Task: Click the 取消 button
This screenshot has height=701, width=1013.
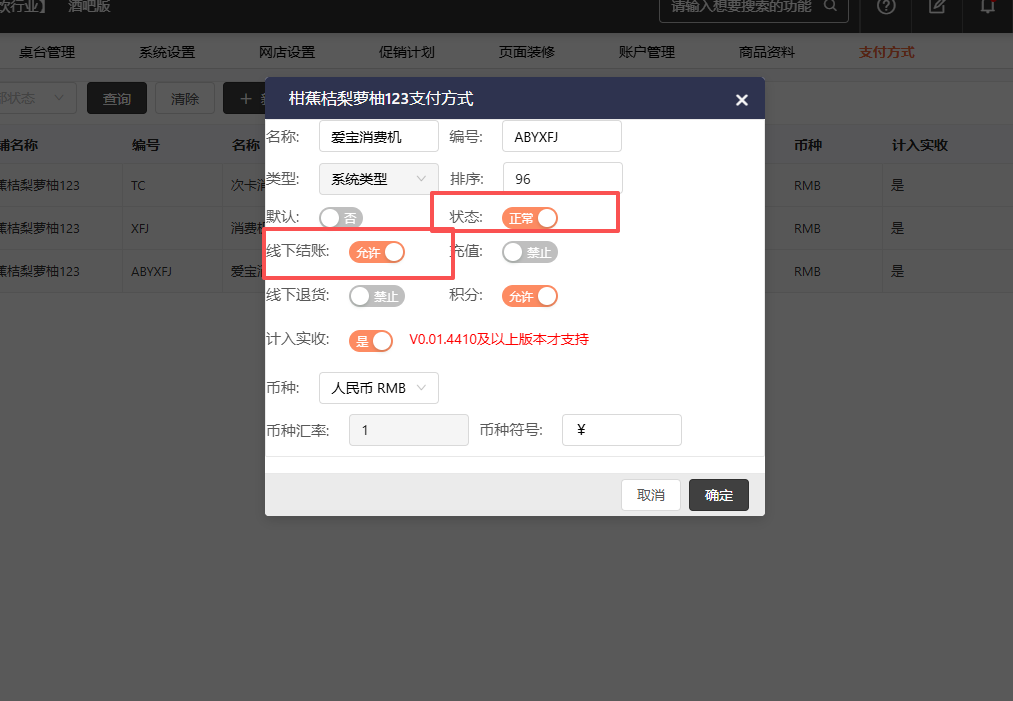Action: [650, 495]
